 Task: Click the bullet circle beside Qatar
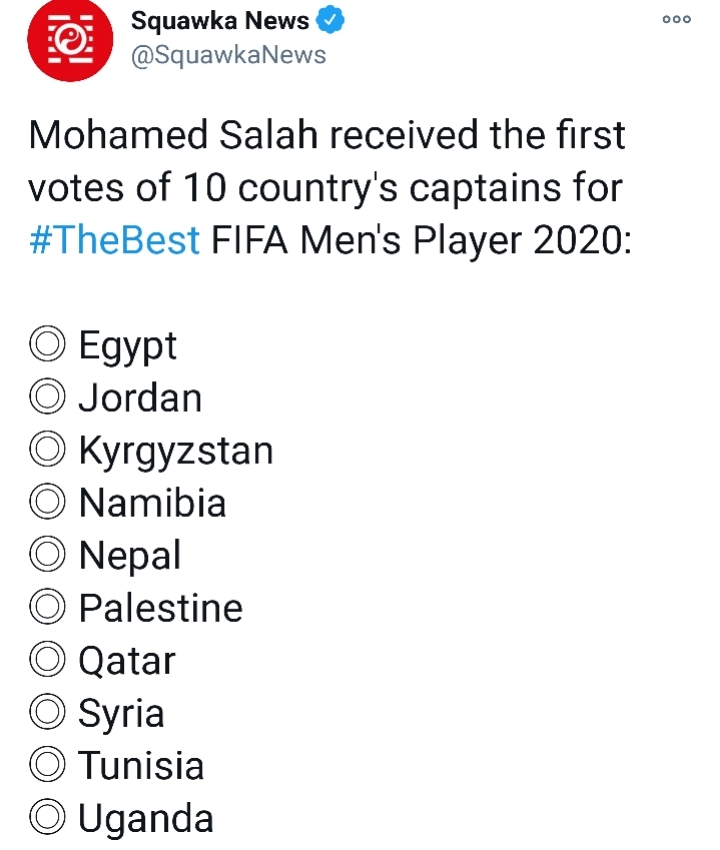pyautogui.click(x=47, y=661)
